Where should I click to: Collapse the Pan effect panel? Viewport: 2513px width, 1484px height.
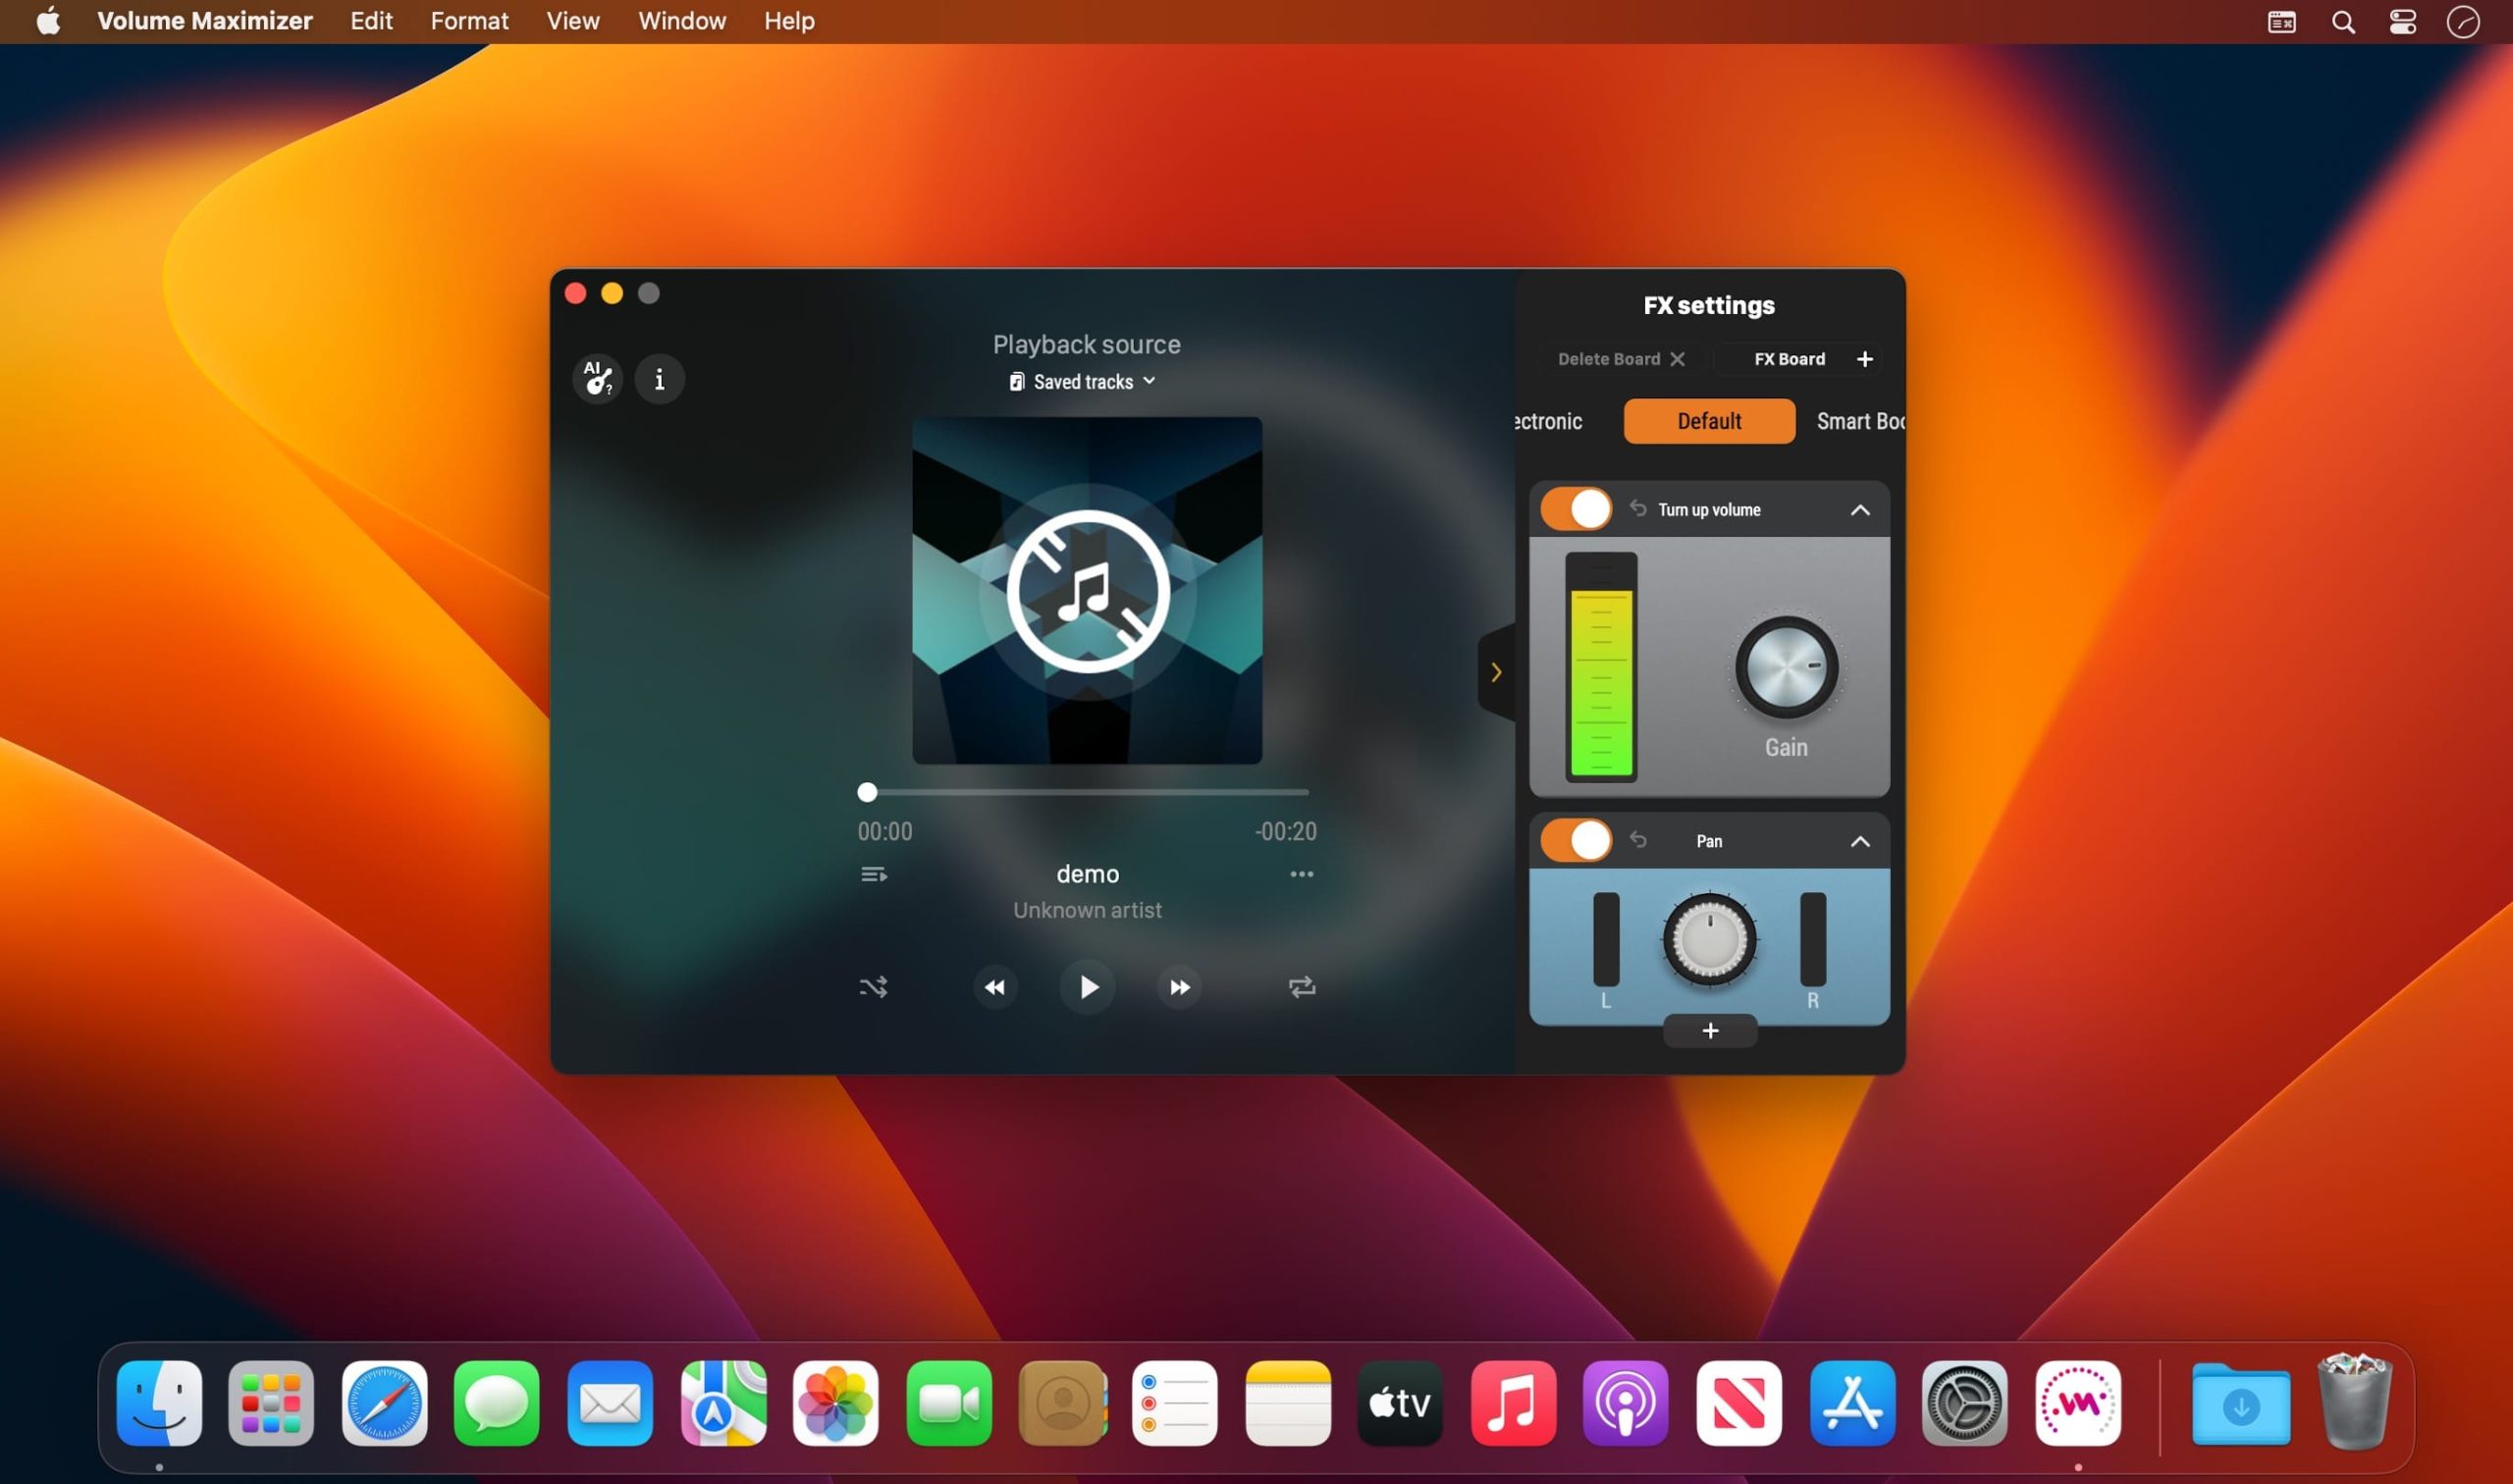1861,841
